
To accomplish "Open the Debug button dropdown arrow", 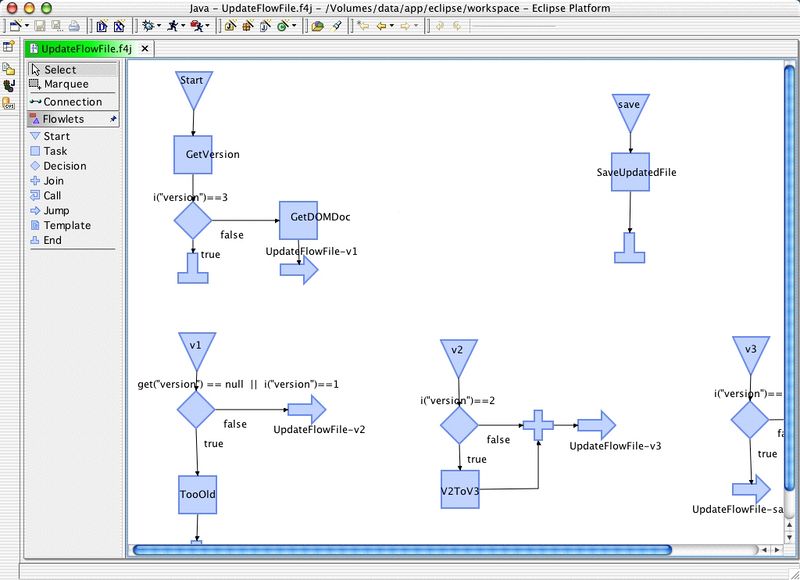I will tap(159, 26).
